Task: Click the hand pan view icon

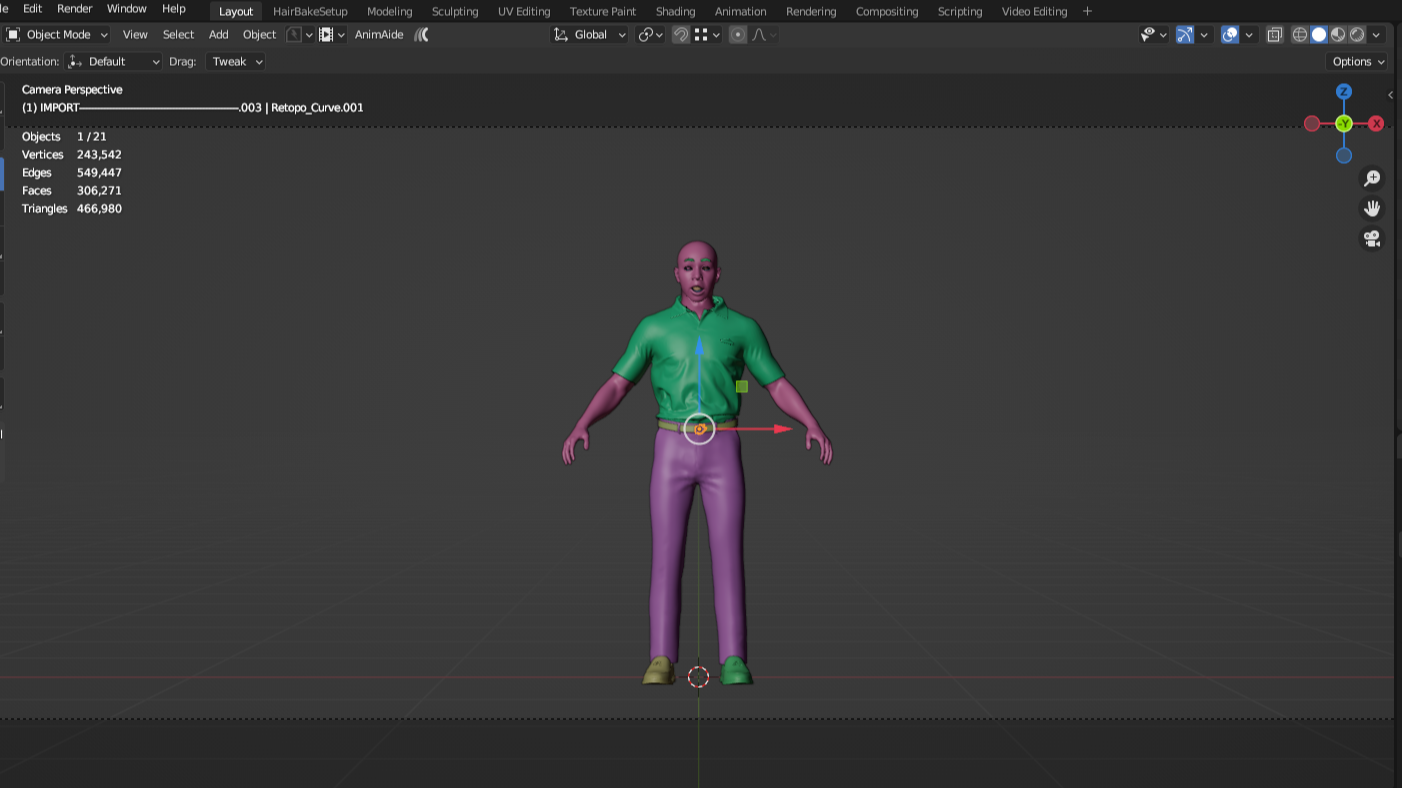Action: tap(1372, 208)
